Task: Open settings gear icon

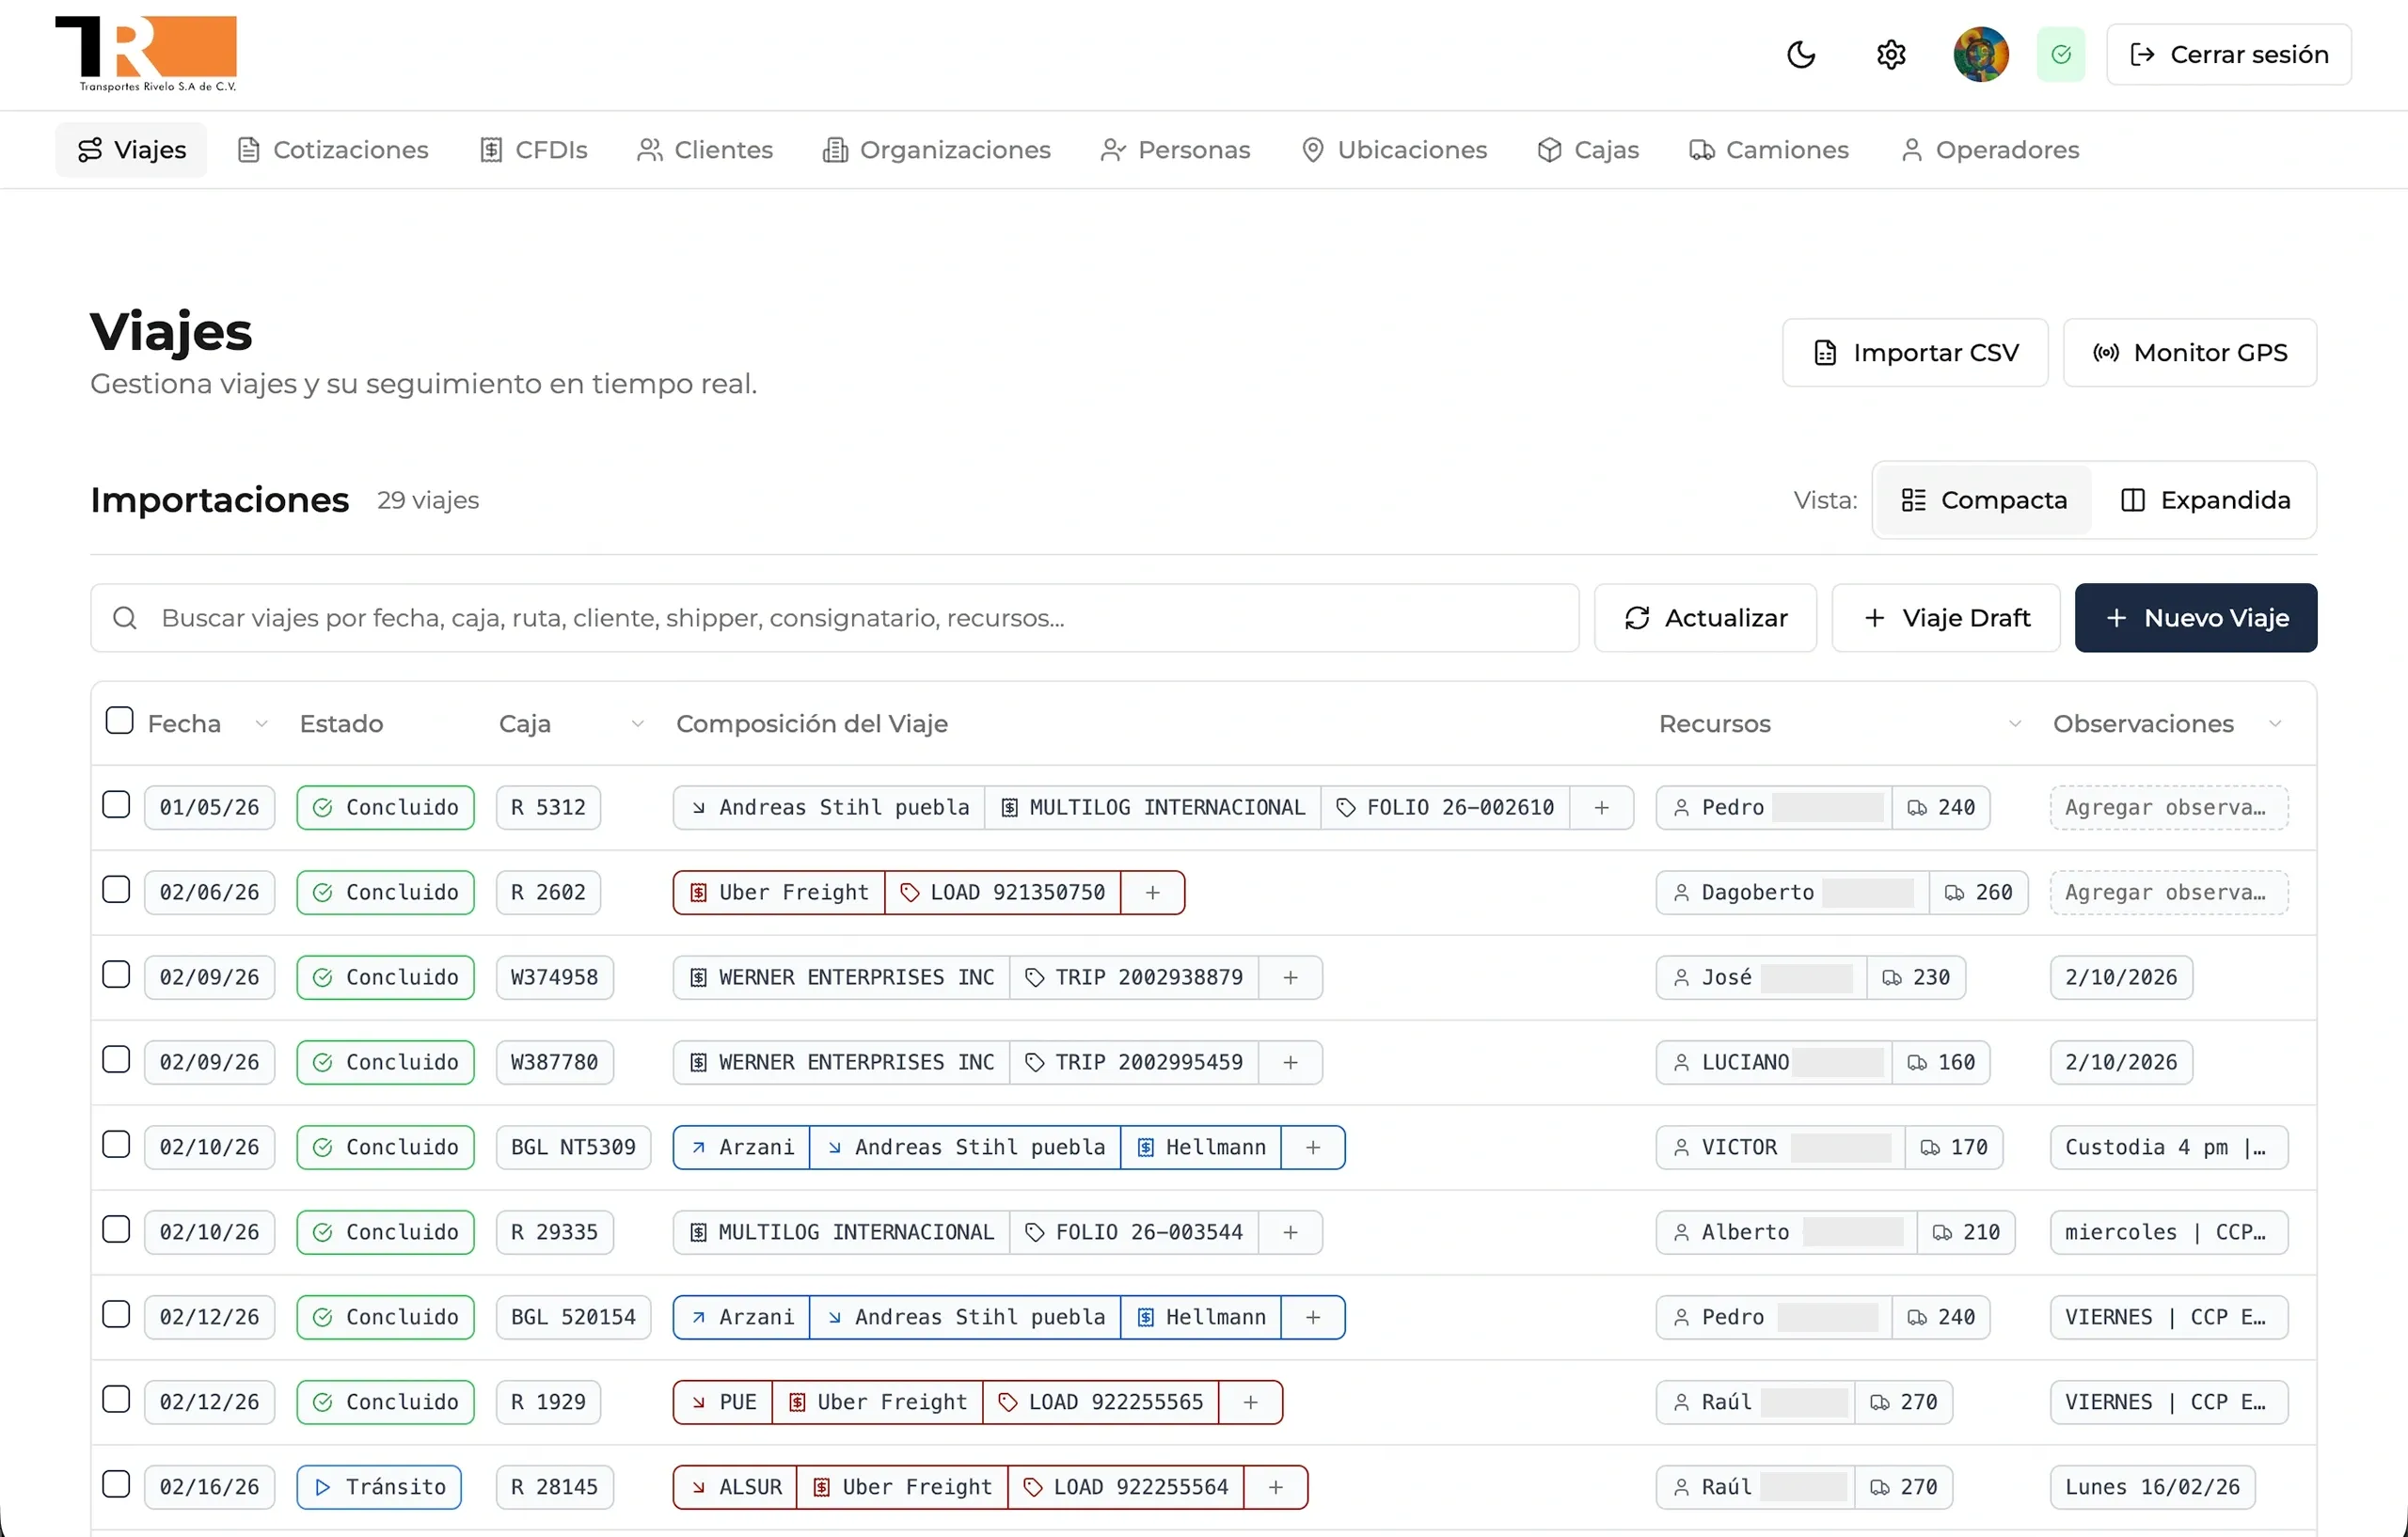Action: pos(1890,54)
